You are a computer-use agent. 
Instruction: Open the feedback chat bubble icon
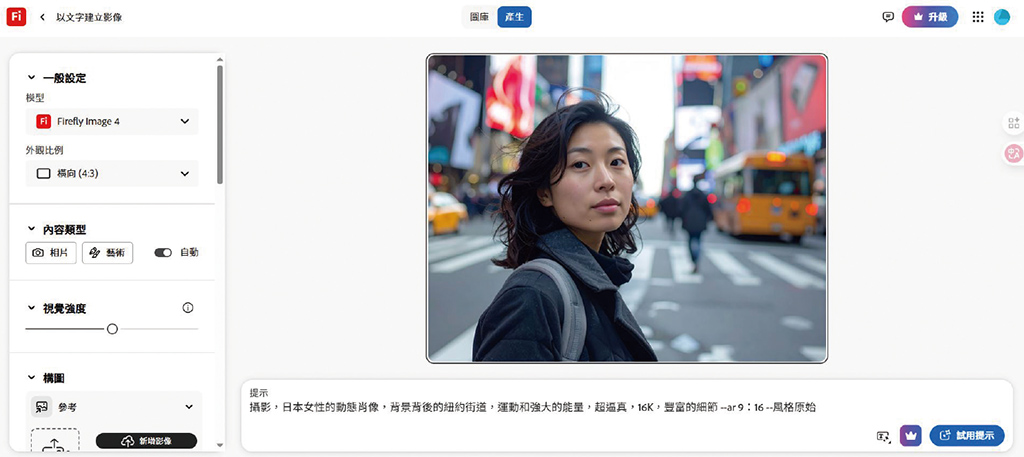point(887,17)
